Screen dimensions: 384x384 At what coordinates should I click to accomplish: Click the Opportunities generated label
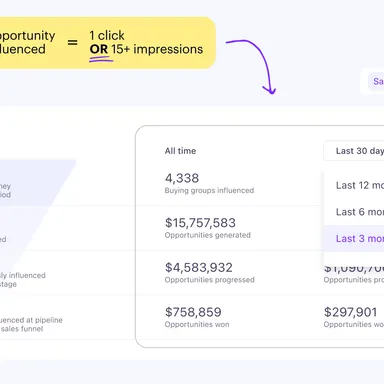208,235
